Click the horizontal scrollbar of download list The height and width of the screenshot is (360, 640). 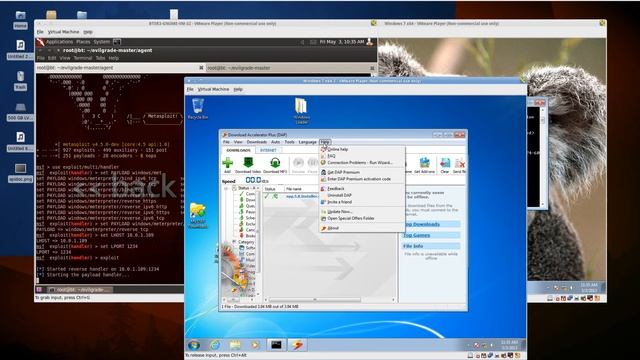[x=314, y=300]
